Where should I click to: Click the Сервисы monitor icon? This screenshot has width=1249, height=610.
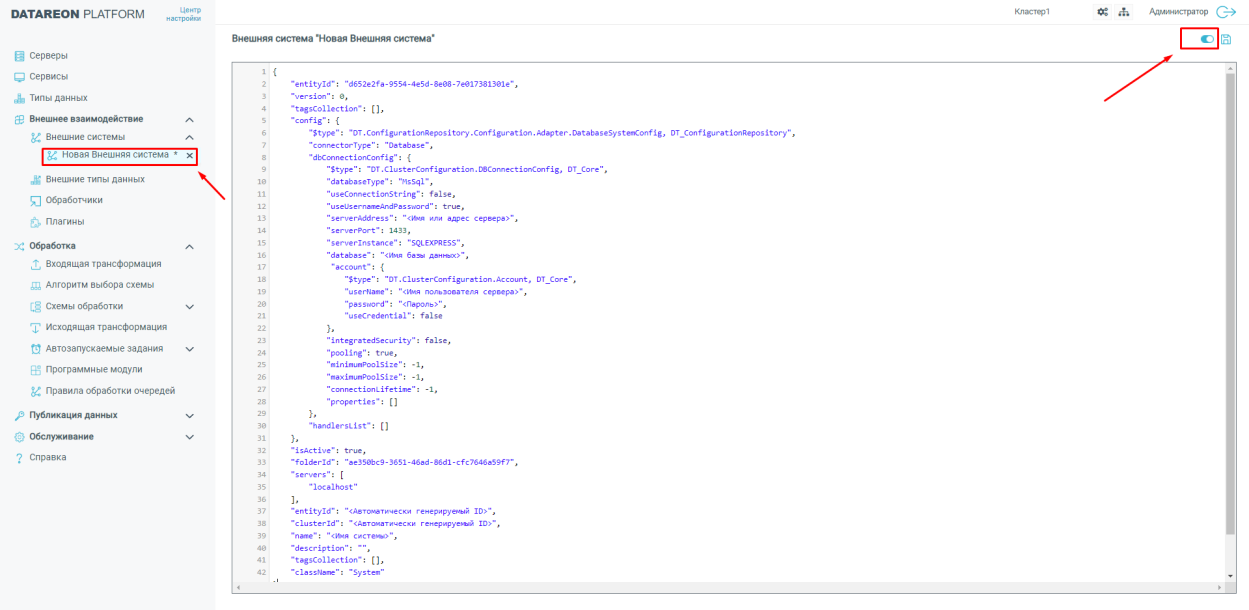point(19,77)
